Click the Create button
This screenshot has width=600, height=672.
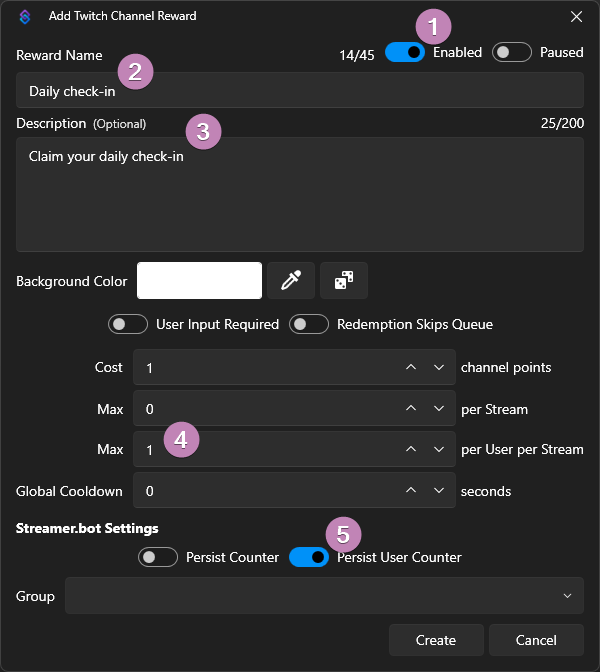point(436,640)
